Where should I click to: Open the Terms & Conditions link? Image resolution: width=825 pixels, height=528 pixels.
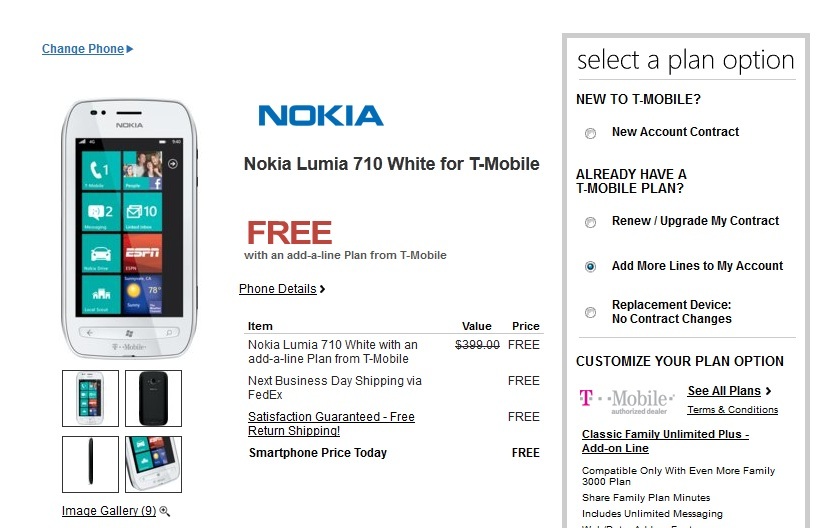(732, 410)
